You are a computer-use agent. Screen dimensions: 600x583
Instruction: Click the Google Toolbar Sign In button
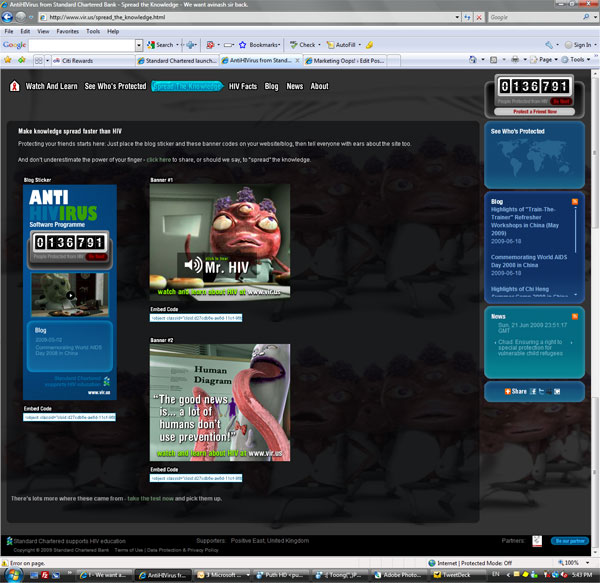point(578,45)
